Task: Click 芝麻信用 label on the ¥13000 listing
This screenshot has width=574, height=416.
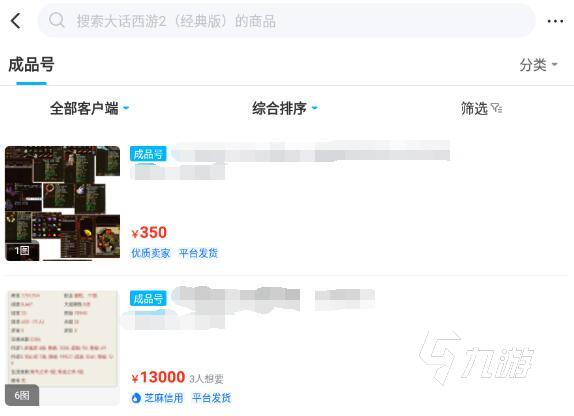Action: [164, 398]
